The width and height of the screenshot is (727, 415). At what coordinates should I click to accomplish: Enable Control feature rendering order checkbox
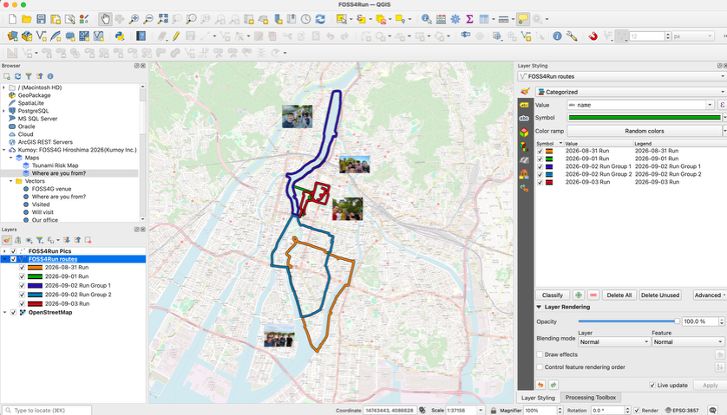pyautogui.click(x=540, y=367)
